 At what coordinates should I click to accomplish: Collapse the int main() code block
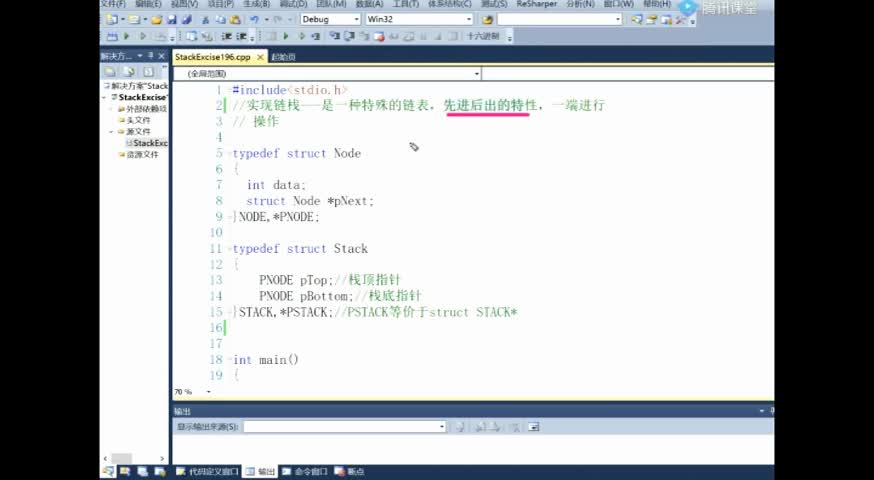pyautogui.click(x=230, y=360)
